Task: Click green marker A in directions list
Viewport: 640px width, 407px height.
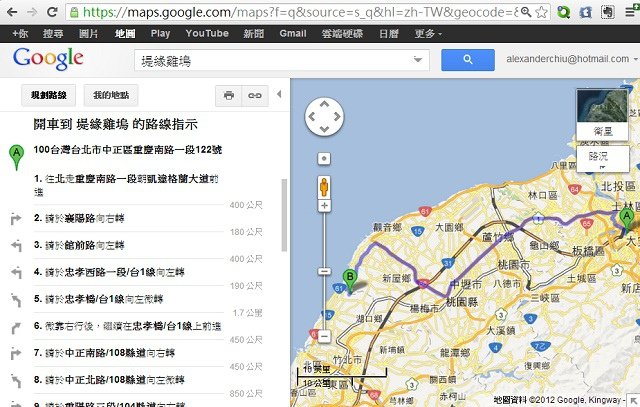Action: click(16, 157)
